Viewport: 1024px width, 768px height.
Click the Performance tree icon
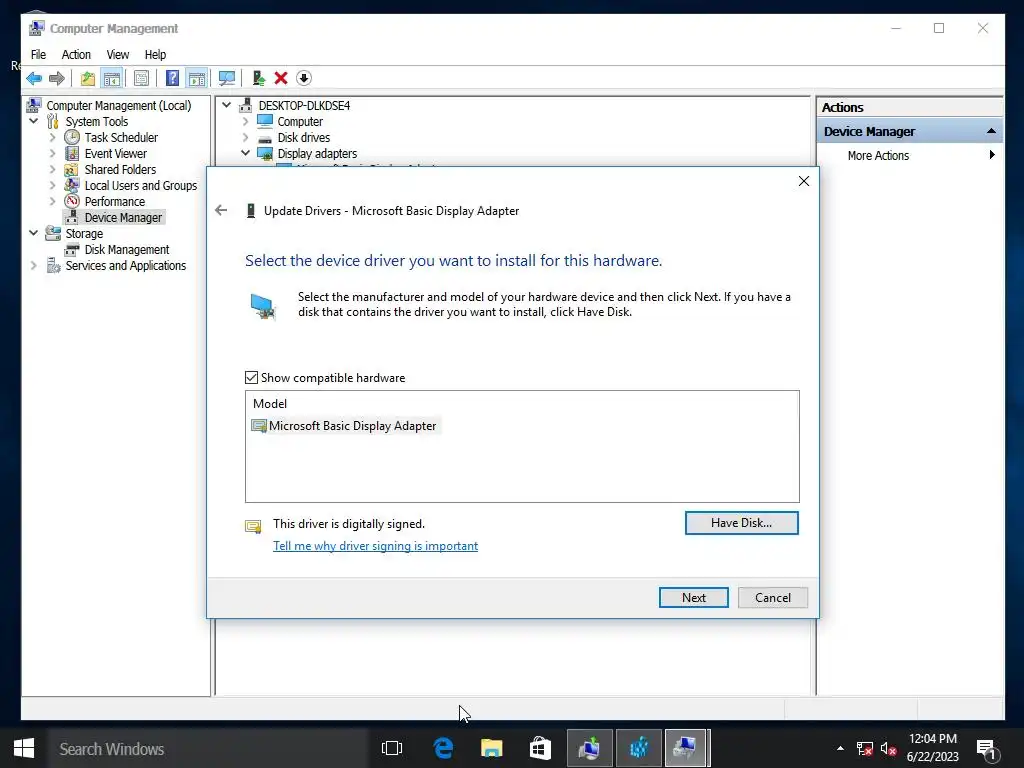tap(72, 201)
